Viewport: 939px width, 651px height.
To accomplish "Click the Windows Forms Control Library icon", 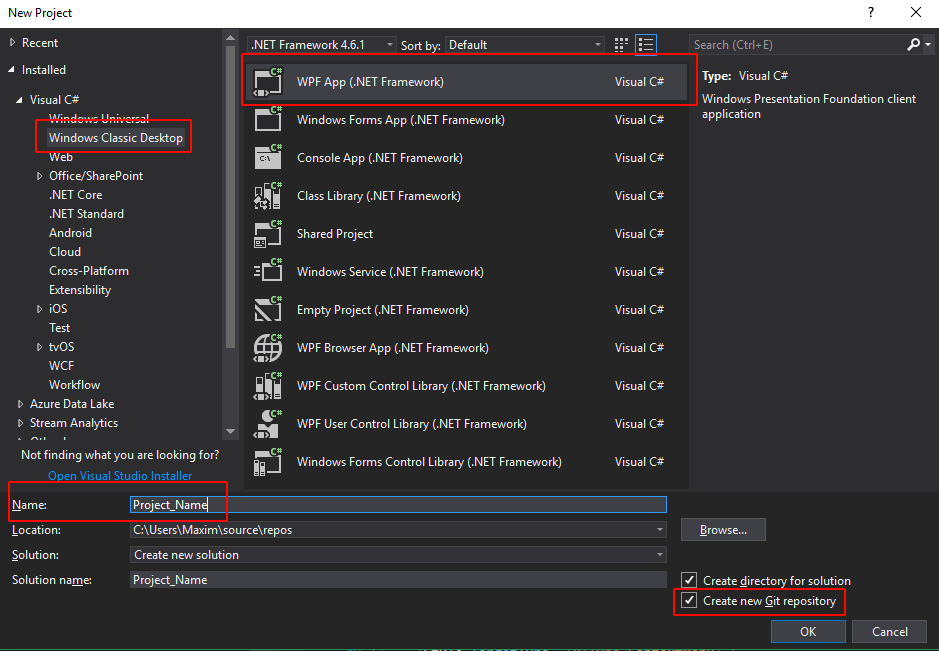I will pos(268,462).
